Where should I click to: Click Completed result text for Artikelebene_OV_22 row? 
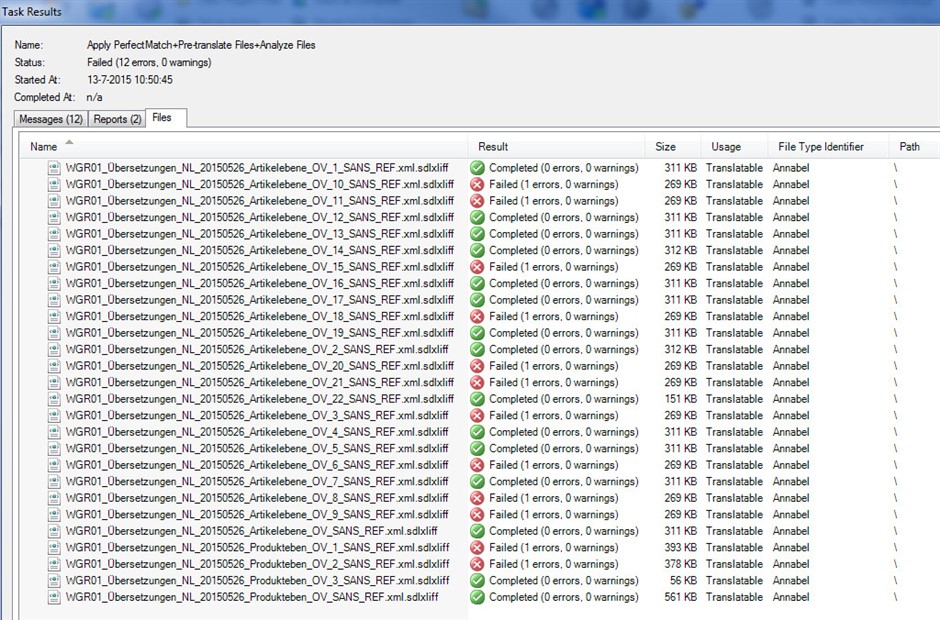click(x=564, y=399)
